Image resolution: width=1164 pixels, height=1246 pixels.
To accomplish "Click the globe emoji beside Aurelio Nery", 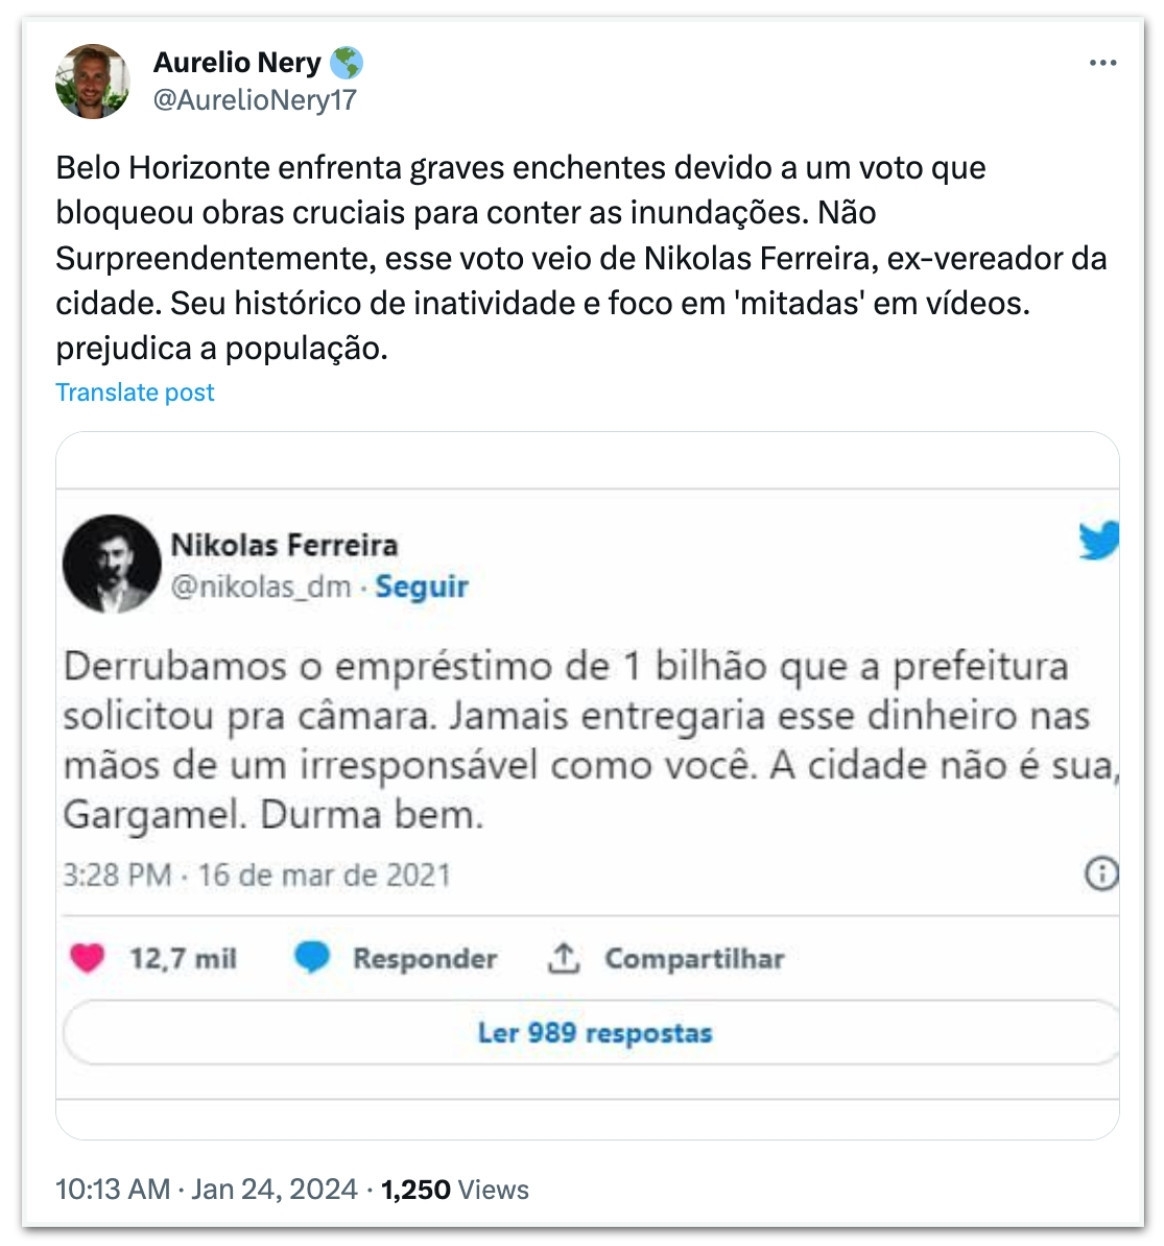I will click(346, 63).
